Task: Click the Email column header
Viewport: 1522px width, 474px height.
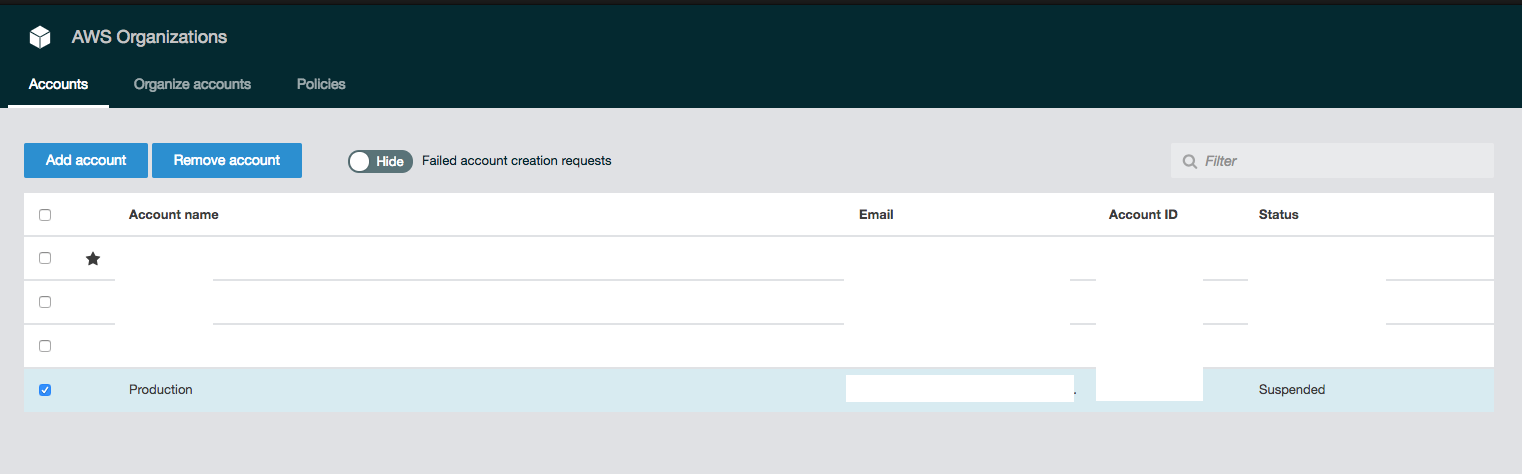Action: 876,215
